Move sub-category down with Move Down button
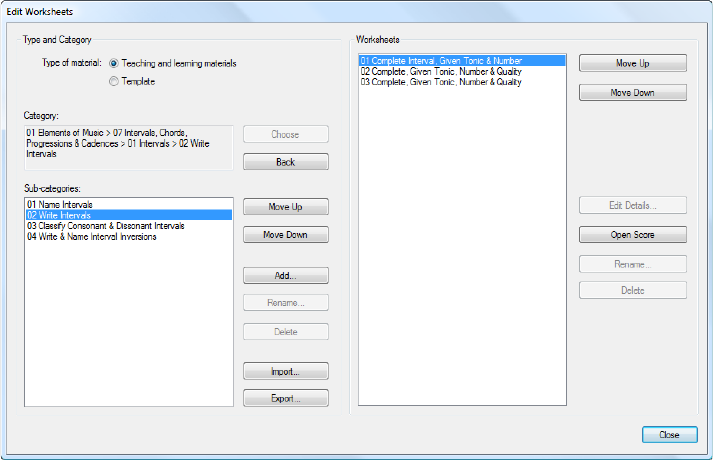This screenshot has width=713, height=460. click(286, 235)
